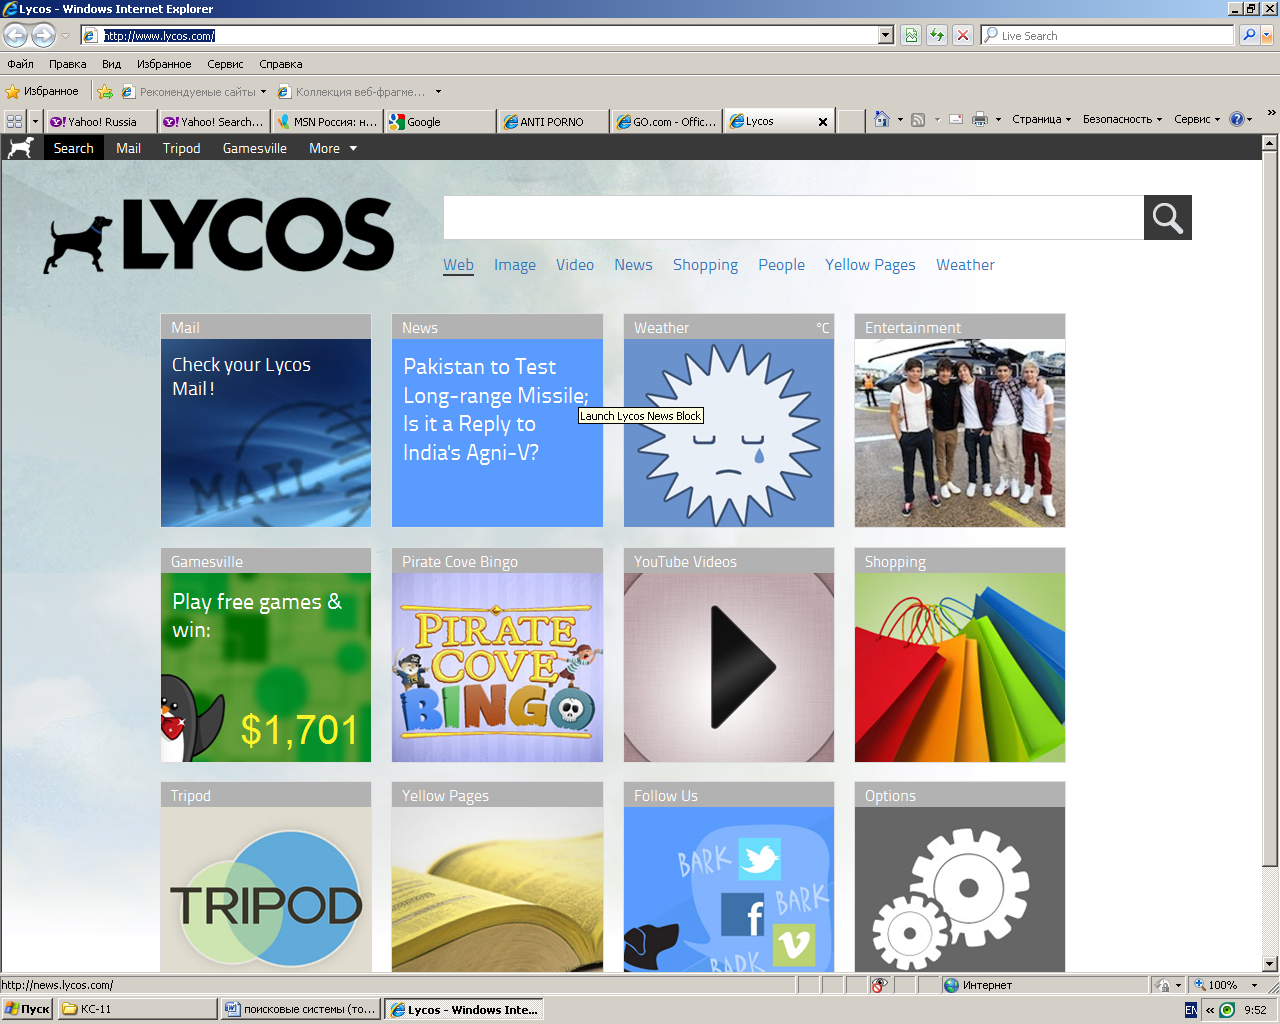This screenshot has width=1280, height=1024.
Task: Select the Video search link
Action: [575, 265]
